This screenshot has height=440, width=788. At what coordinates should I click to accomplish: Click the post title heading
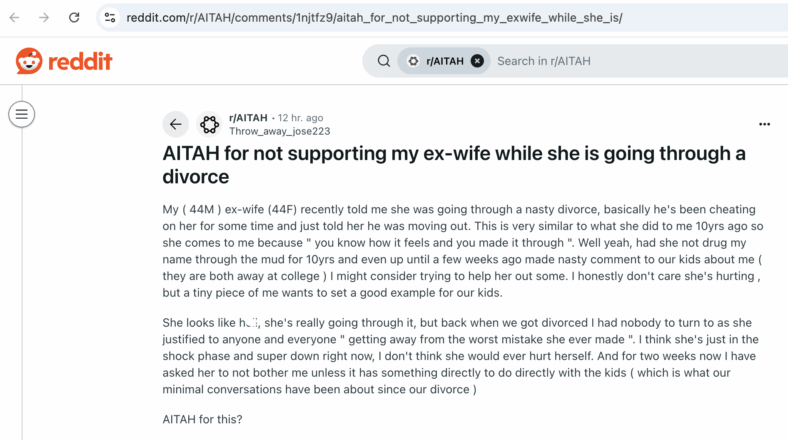coord(454,165)
